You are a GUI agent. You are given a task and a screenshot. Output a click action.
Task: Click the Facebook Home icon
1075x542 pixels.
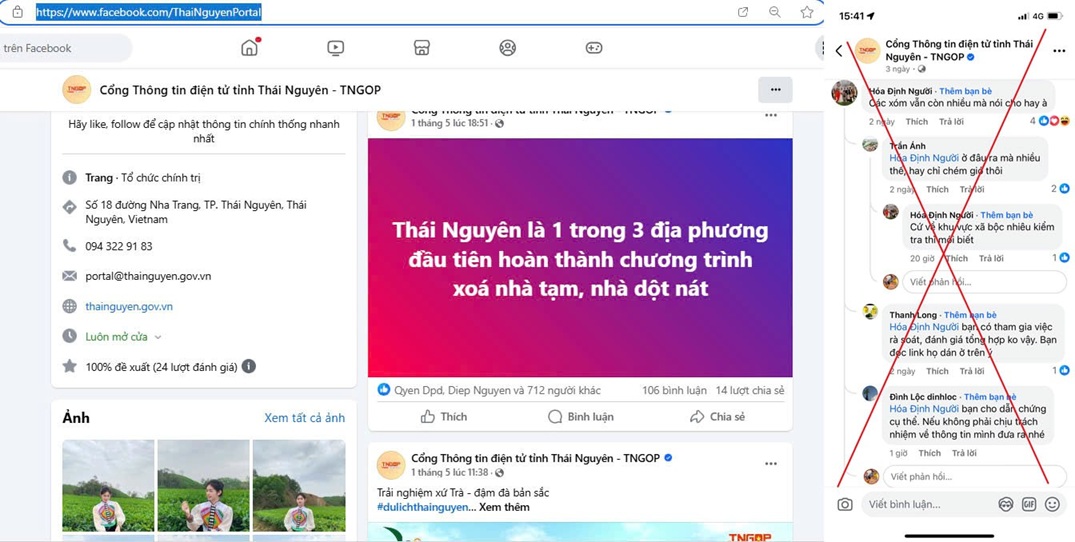(250, 48)
